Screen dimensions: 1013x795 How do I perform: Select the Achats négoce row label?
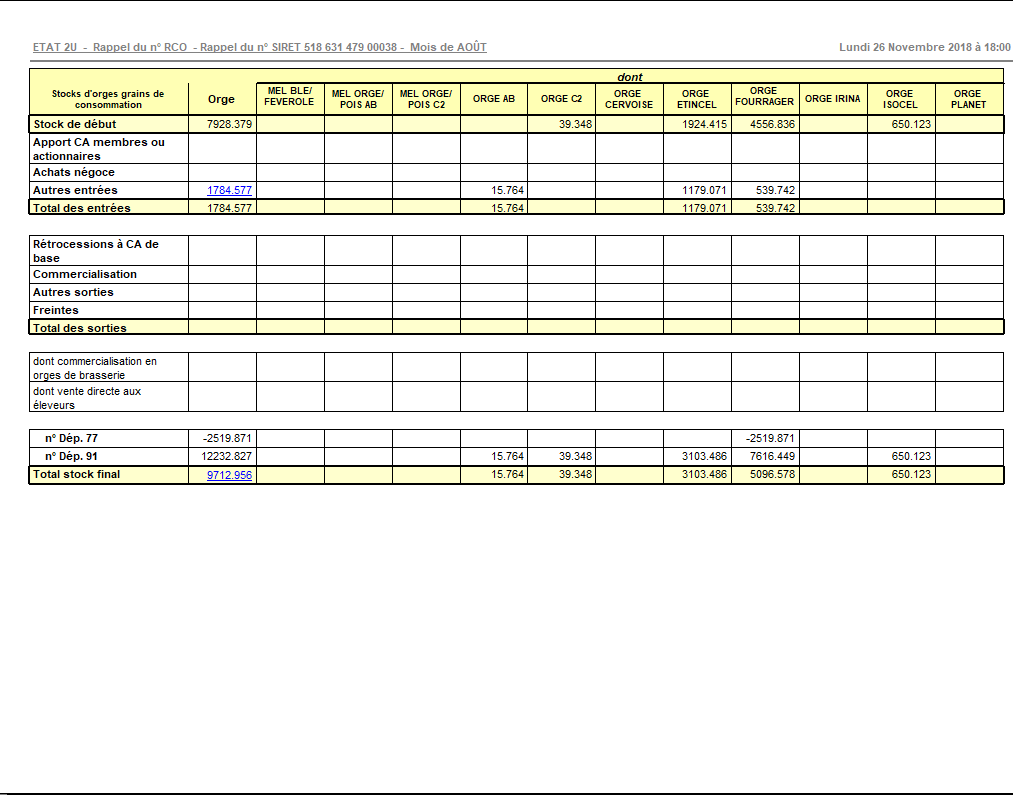(74, 172)
